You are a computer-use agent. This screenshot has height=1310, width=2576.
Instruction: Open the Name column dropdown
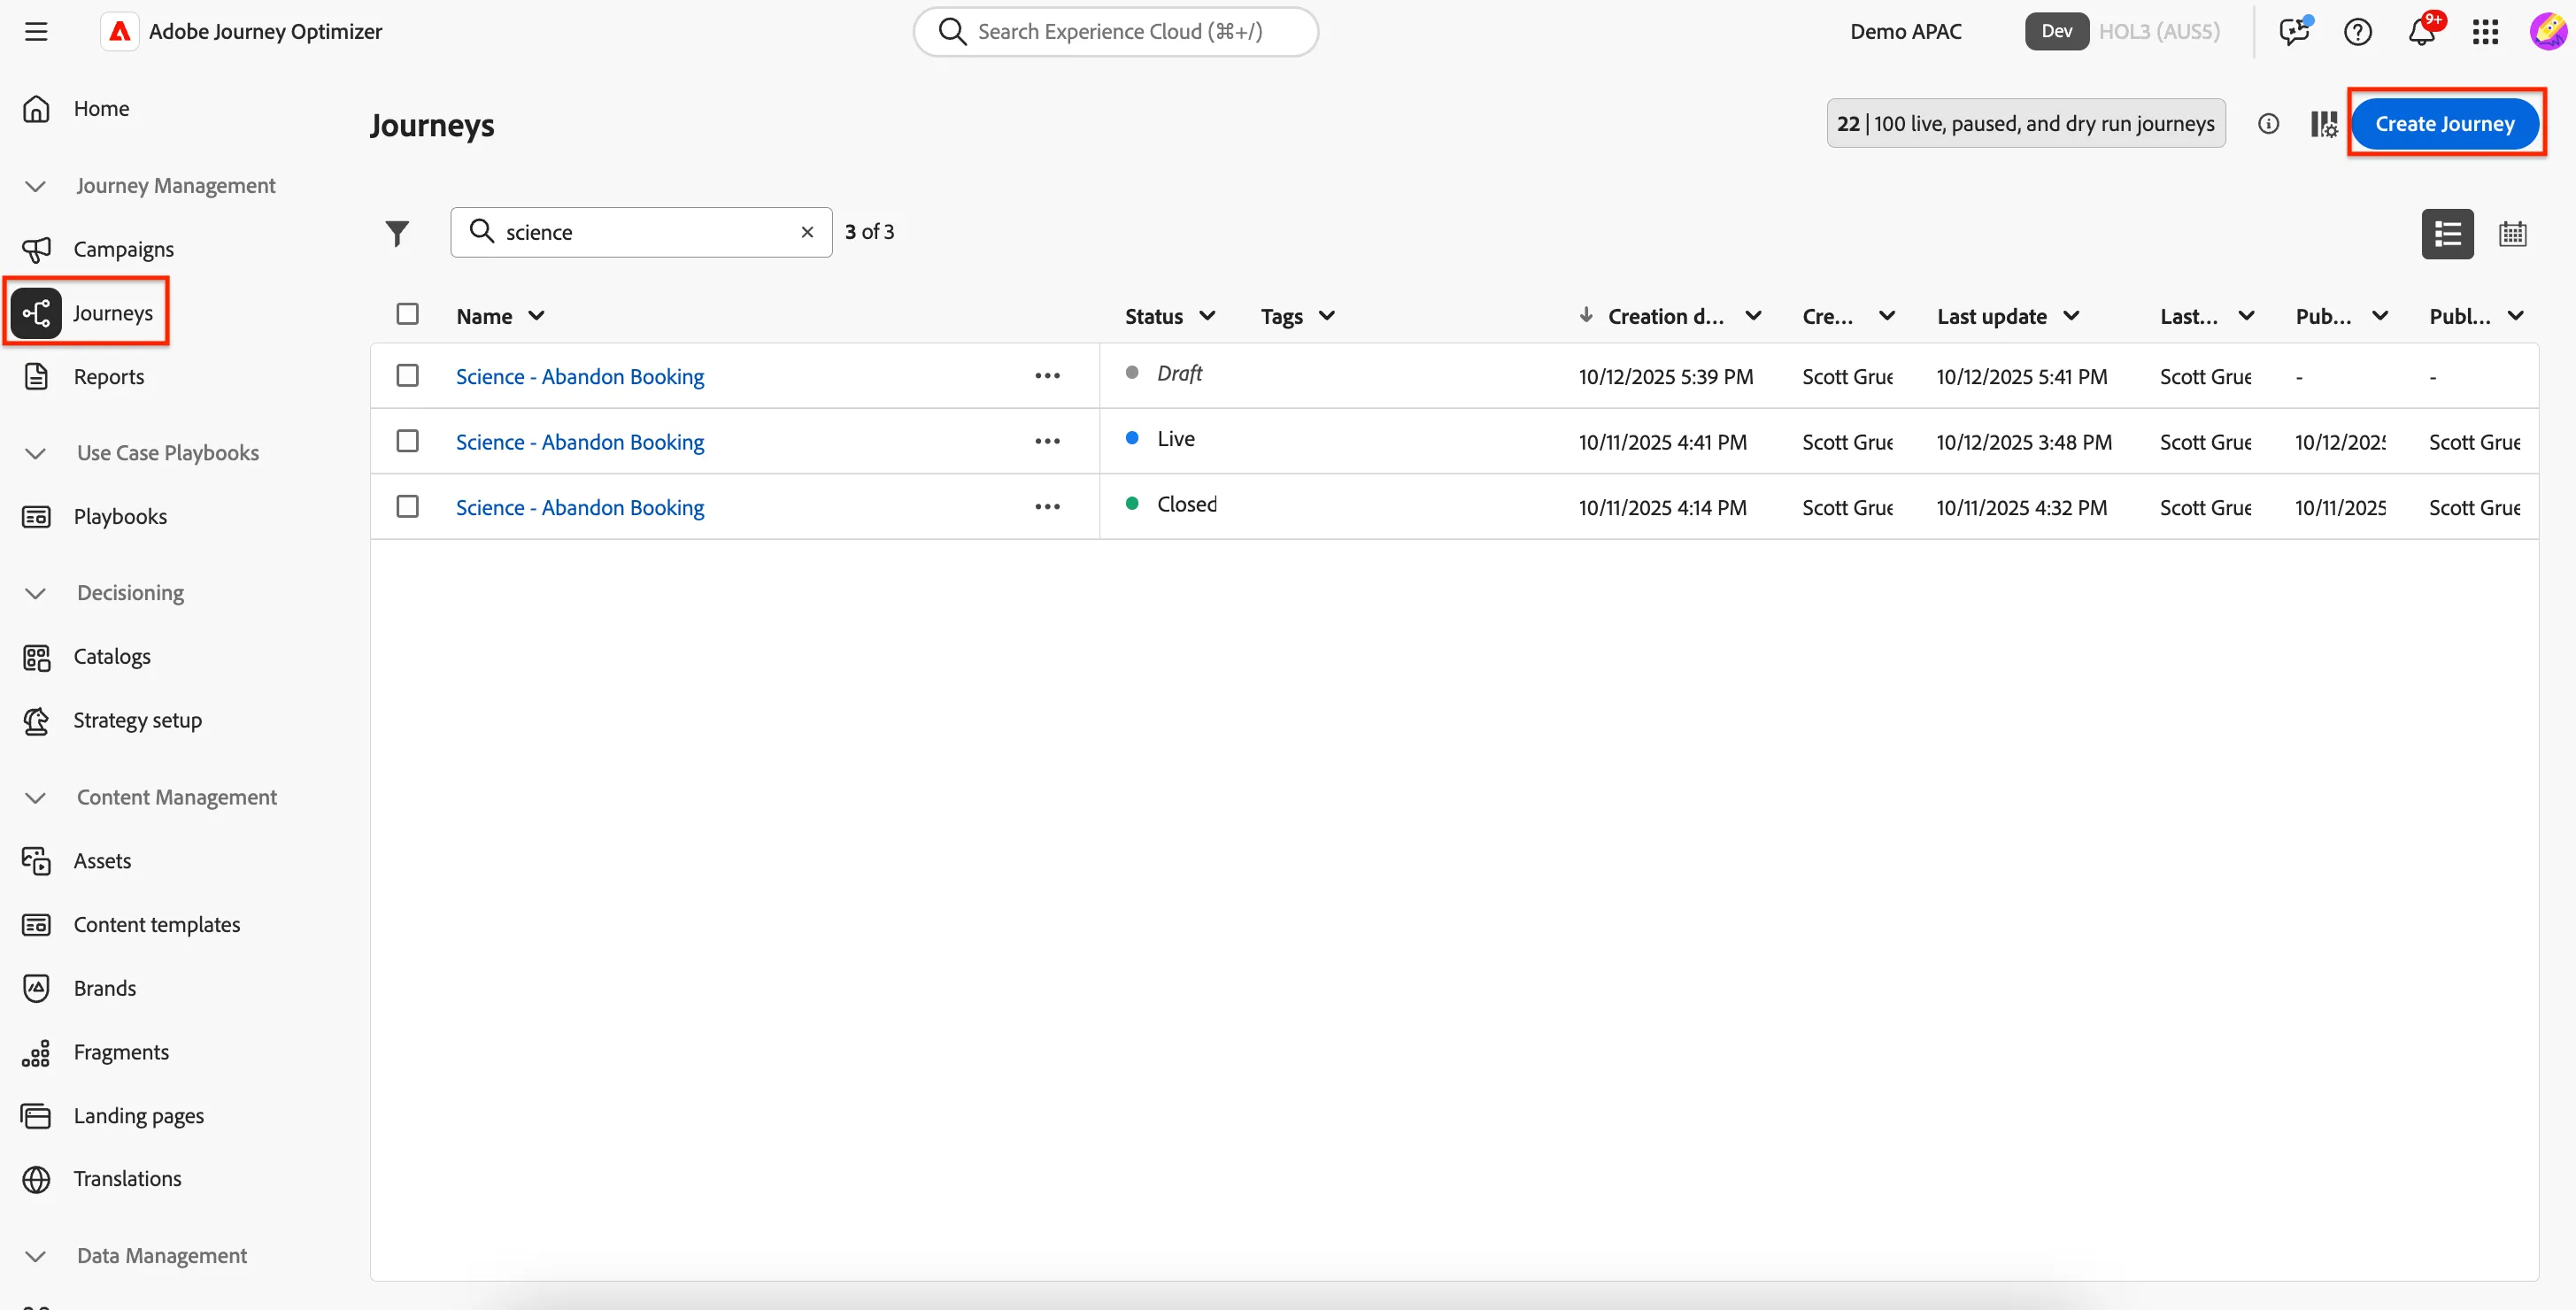(x=536, y=316)
